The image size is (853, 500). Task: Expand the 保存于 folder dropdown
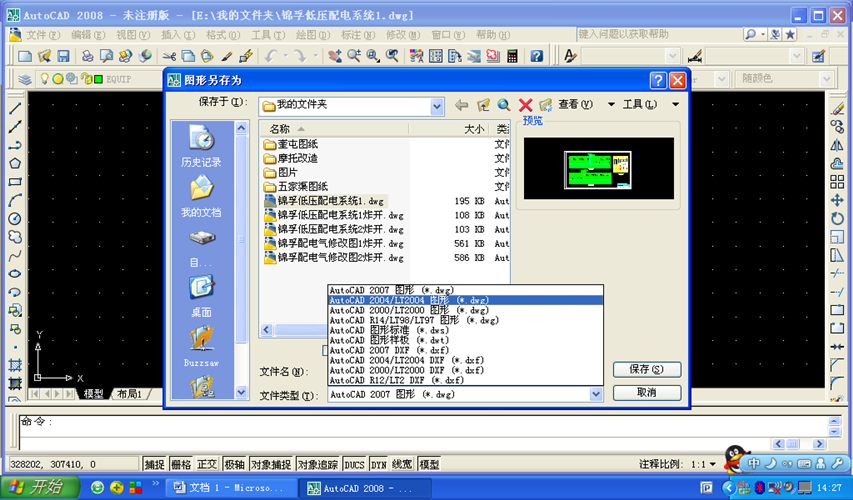pyautogui.click(x=437, y=107)
